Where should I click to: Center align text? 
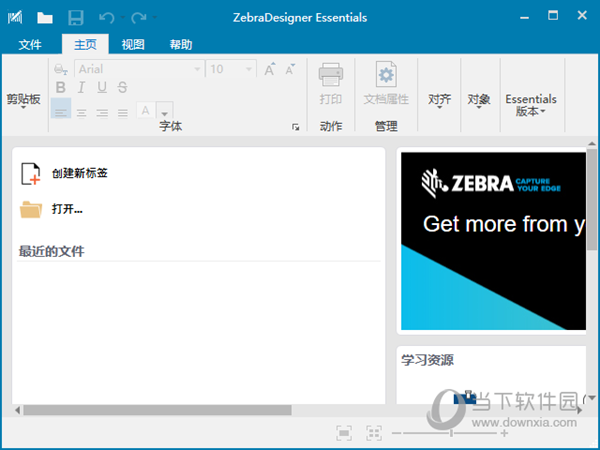[82, 112]
